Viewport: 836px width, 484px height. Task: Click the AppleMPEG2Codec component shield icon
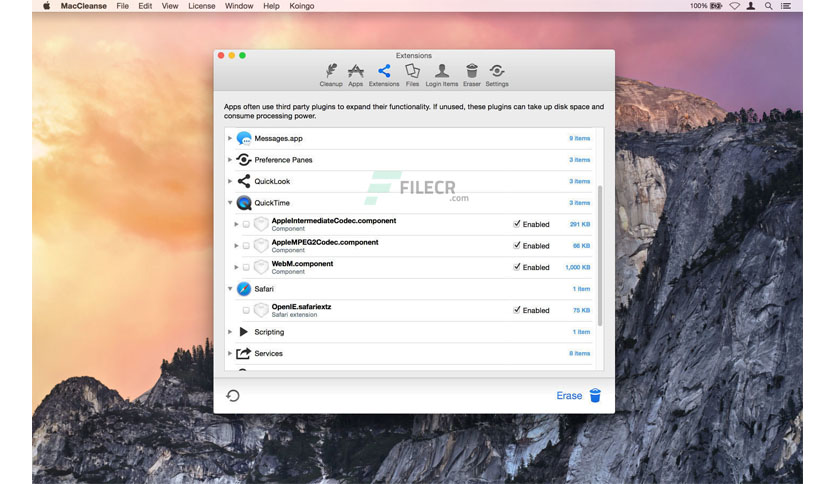point(261,246)
